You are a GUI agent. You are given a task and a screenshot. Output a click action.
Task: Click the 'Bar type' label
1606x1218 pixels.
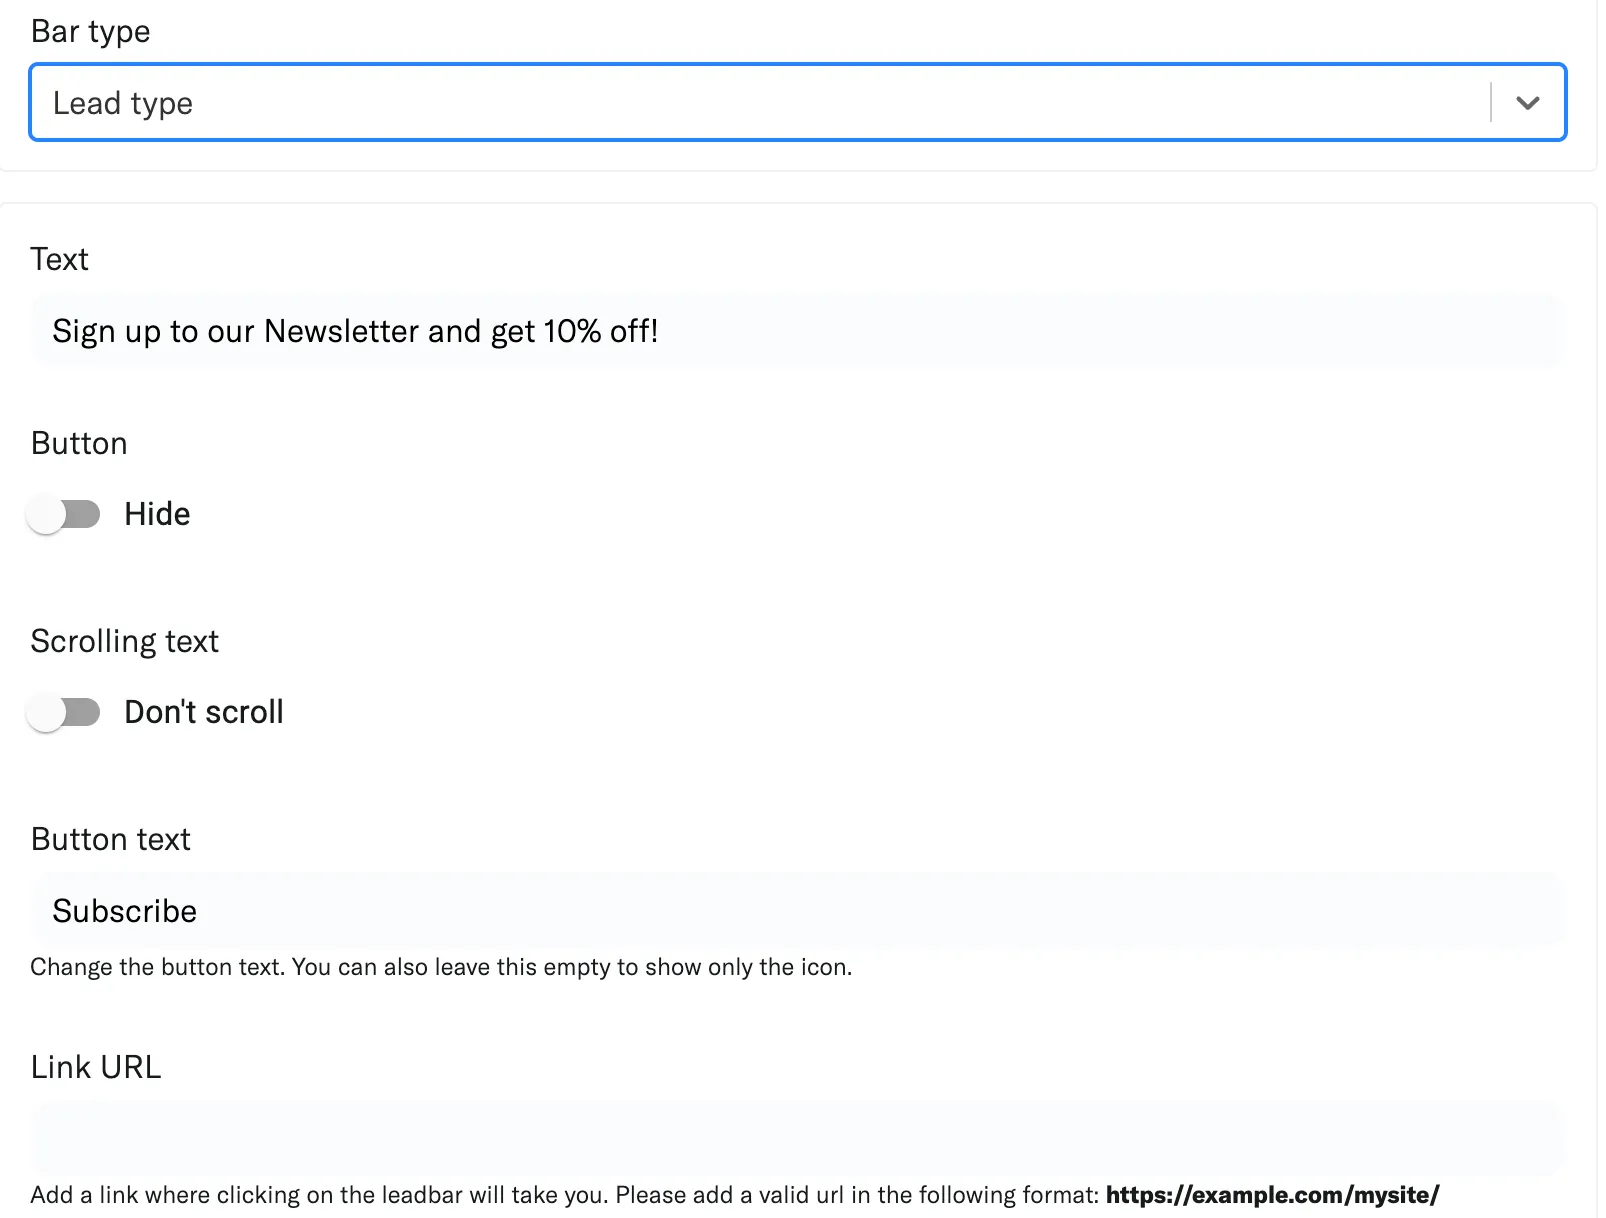91,32
